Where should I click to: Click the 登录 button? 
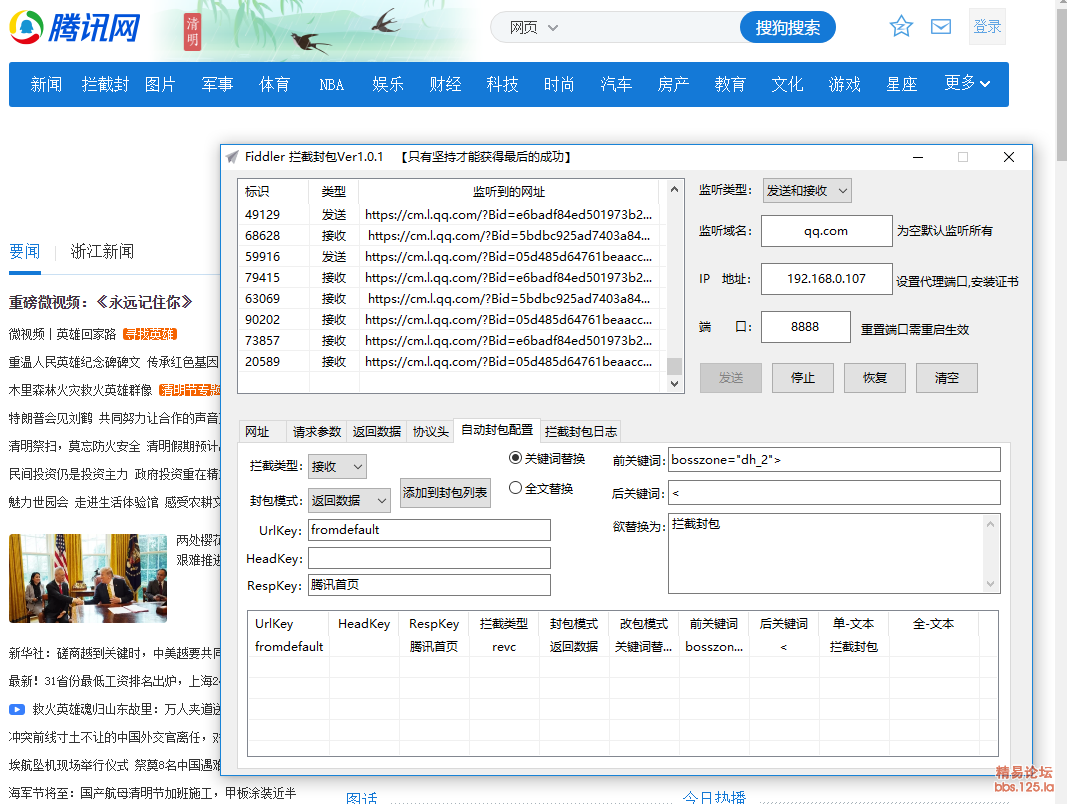[x=987, y=27]
